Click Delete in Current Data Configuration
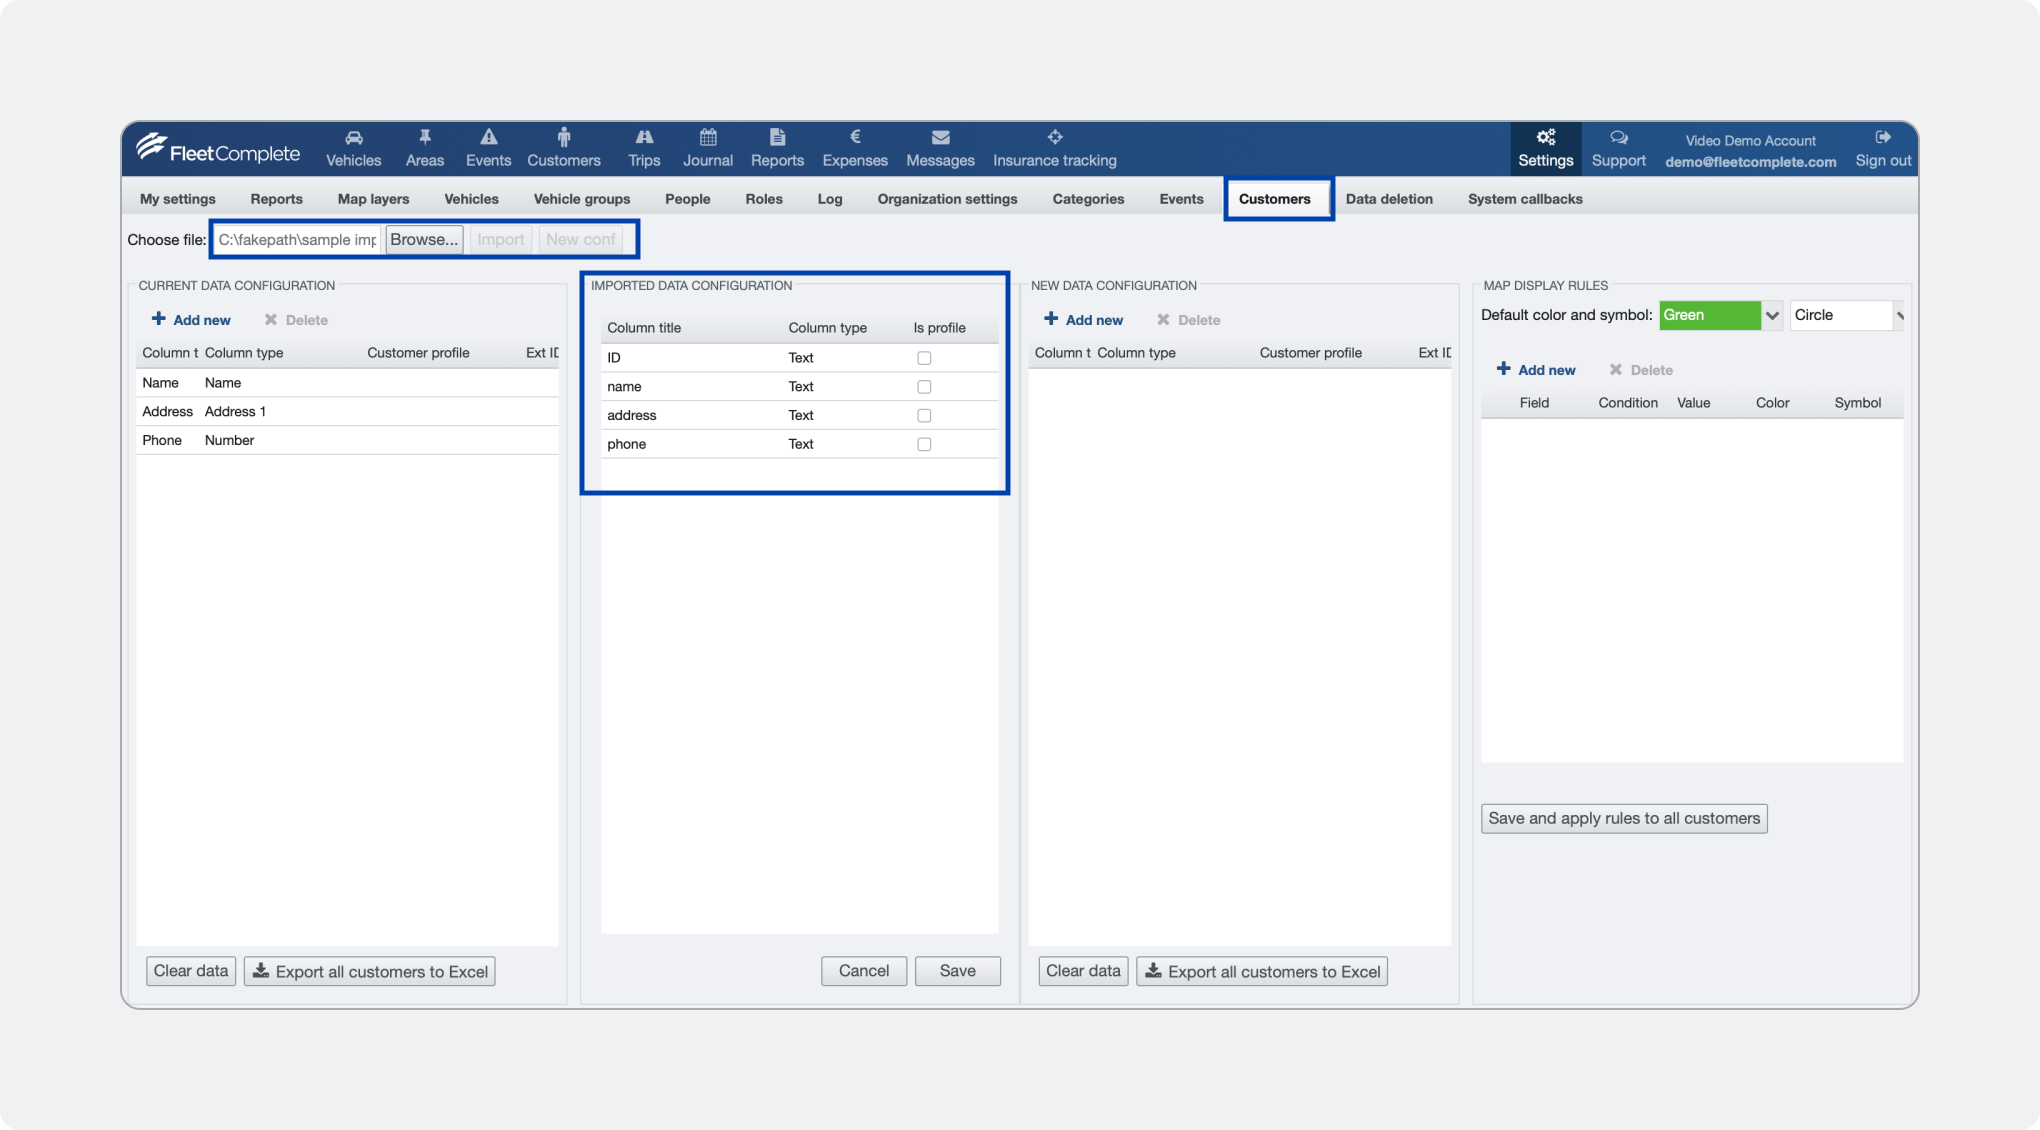The image size is (2040, 1130). click(x=296, y=320)
